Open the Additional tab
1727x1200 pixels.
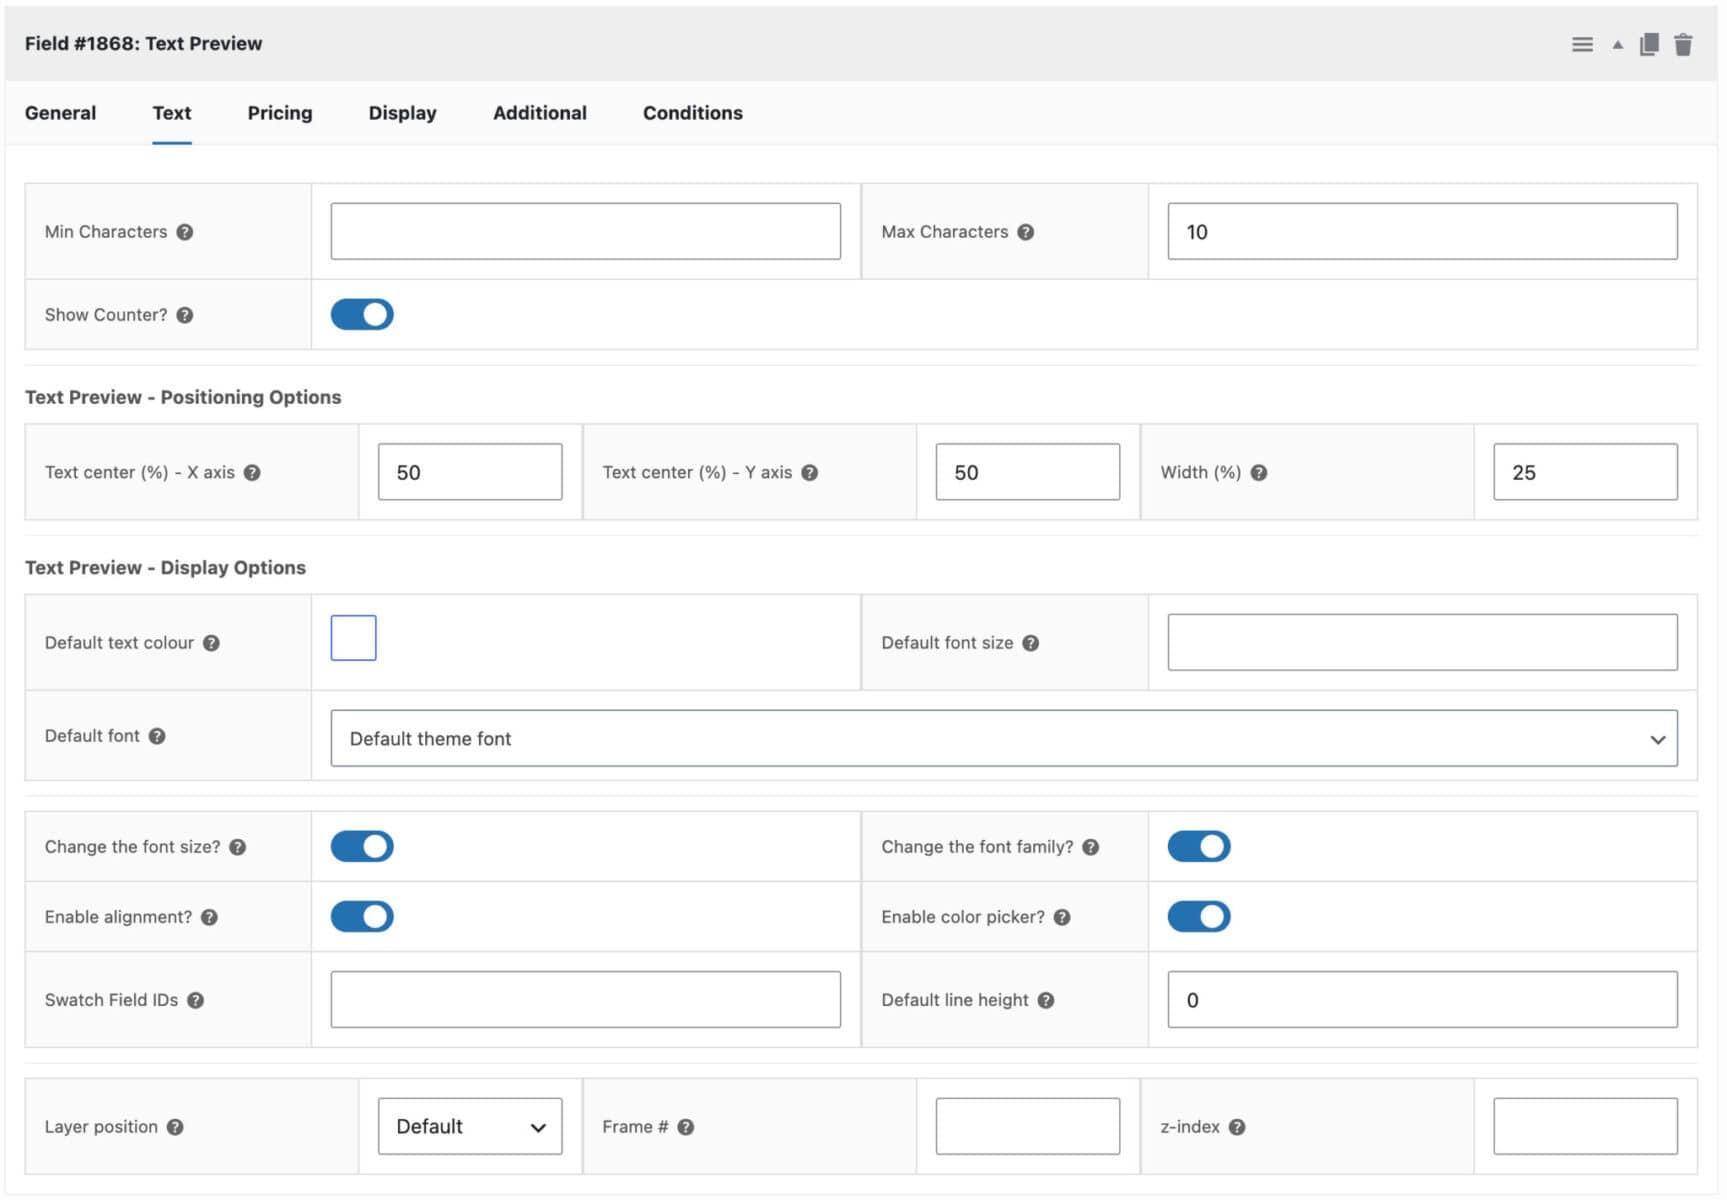tap(540, 113)
